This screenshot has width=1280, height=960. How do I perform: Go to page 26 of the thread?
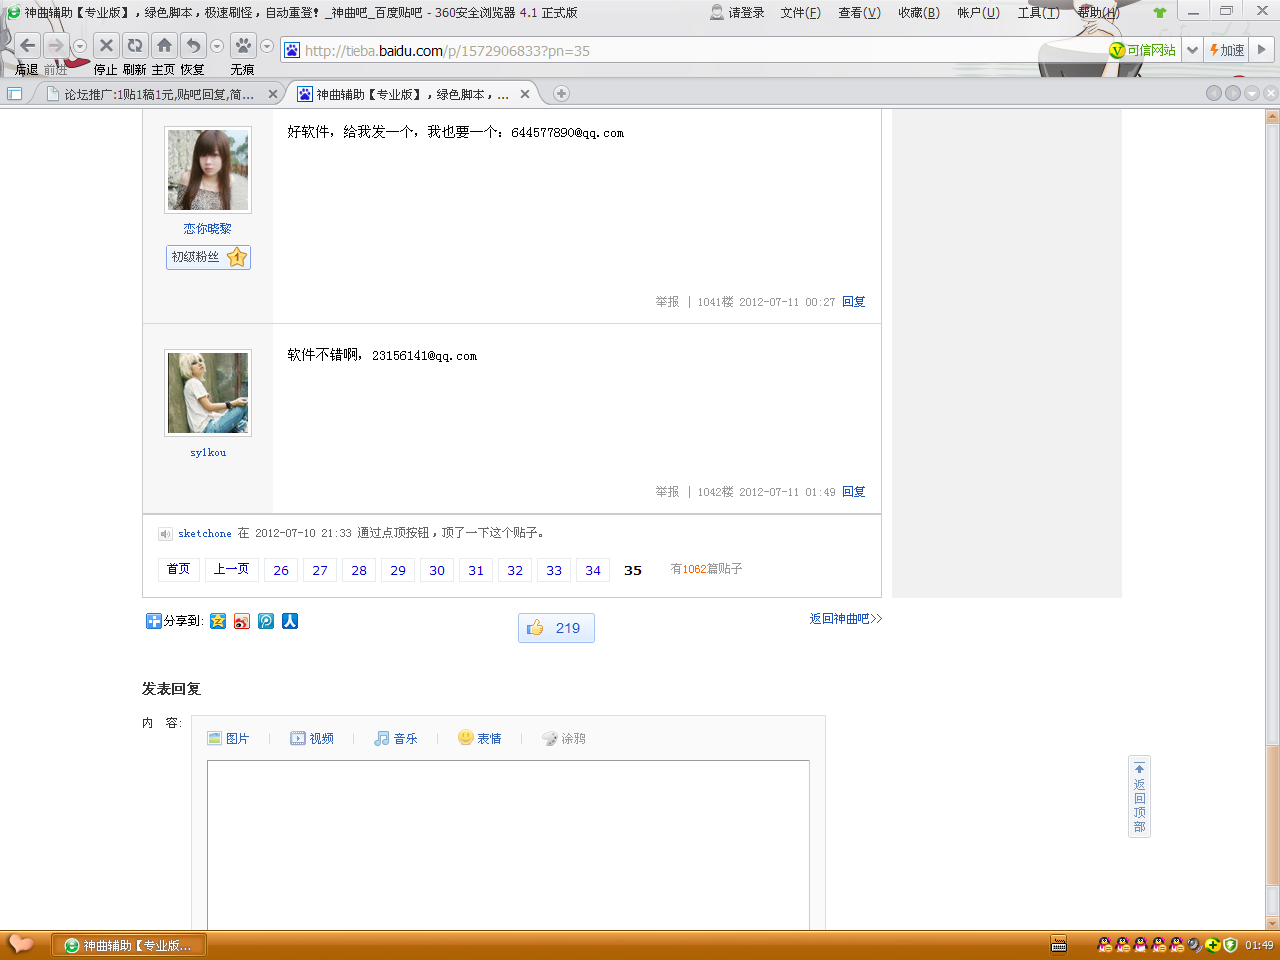[x=281, y=570]
